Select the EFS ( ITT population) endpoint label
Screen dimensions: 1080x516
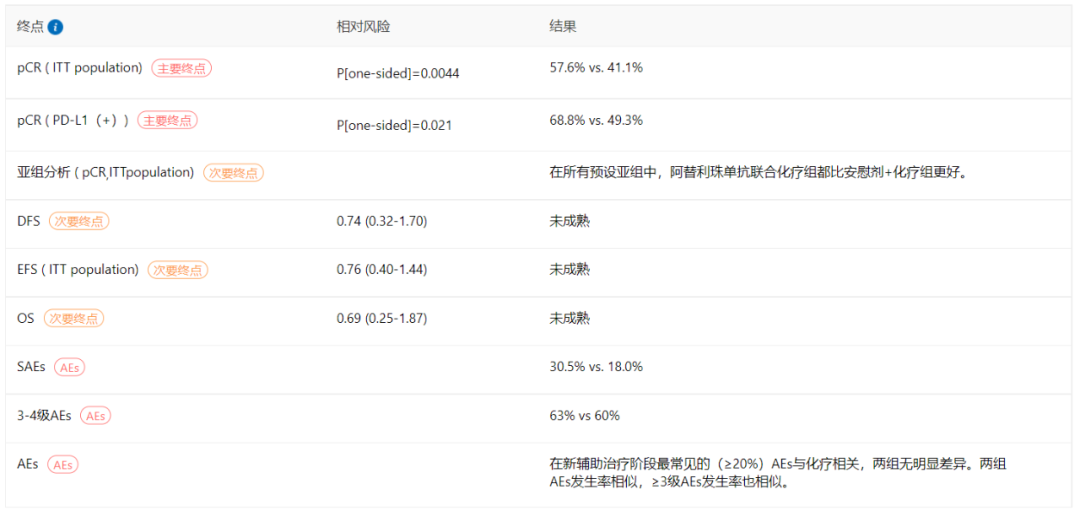(78, 269)
